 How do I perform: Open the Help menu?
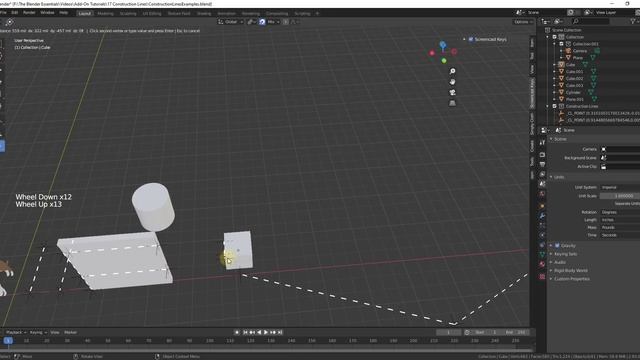tap(64, 13)
